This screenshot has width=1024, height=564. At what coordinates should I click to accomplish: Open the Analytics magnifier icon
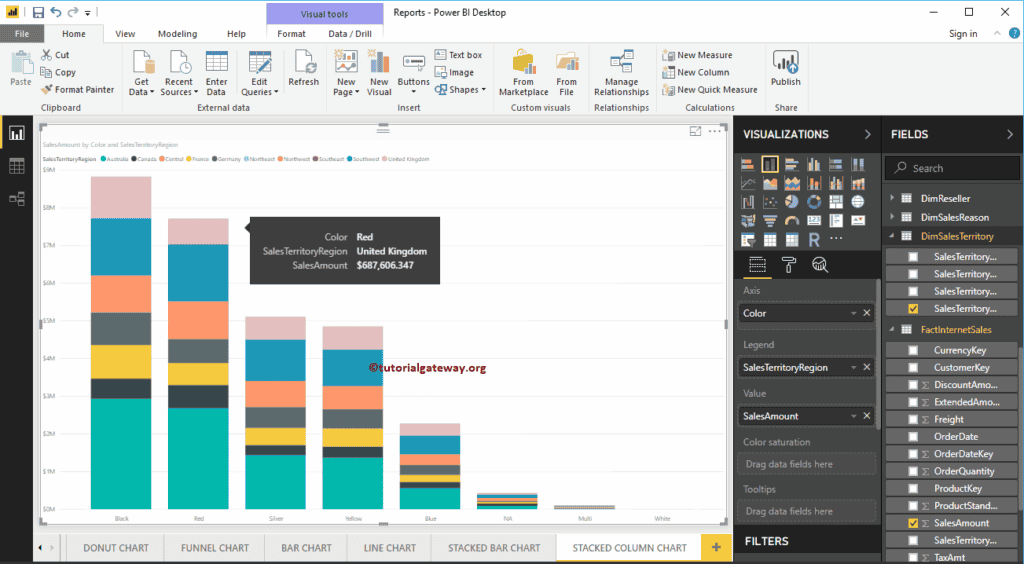pos(820,264)
